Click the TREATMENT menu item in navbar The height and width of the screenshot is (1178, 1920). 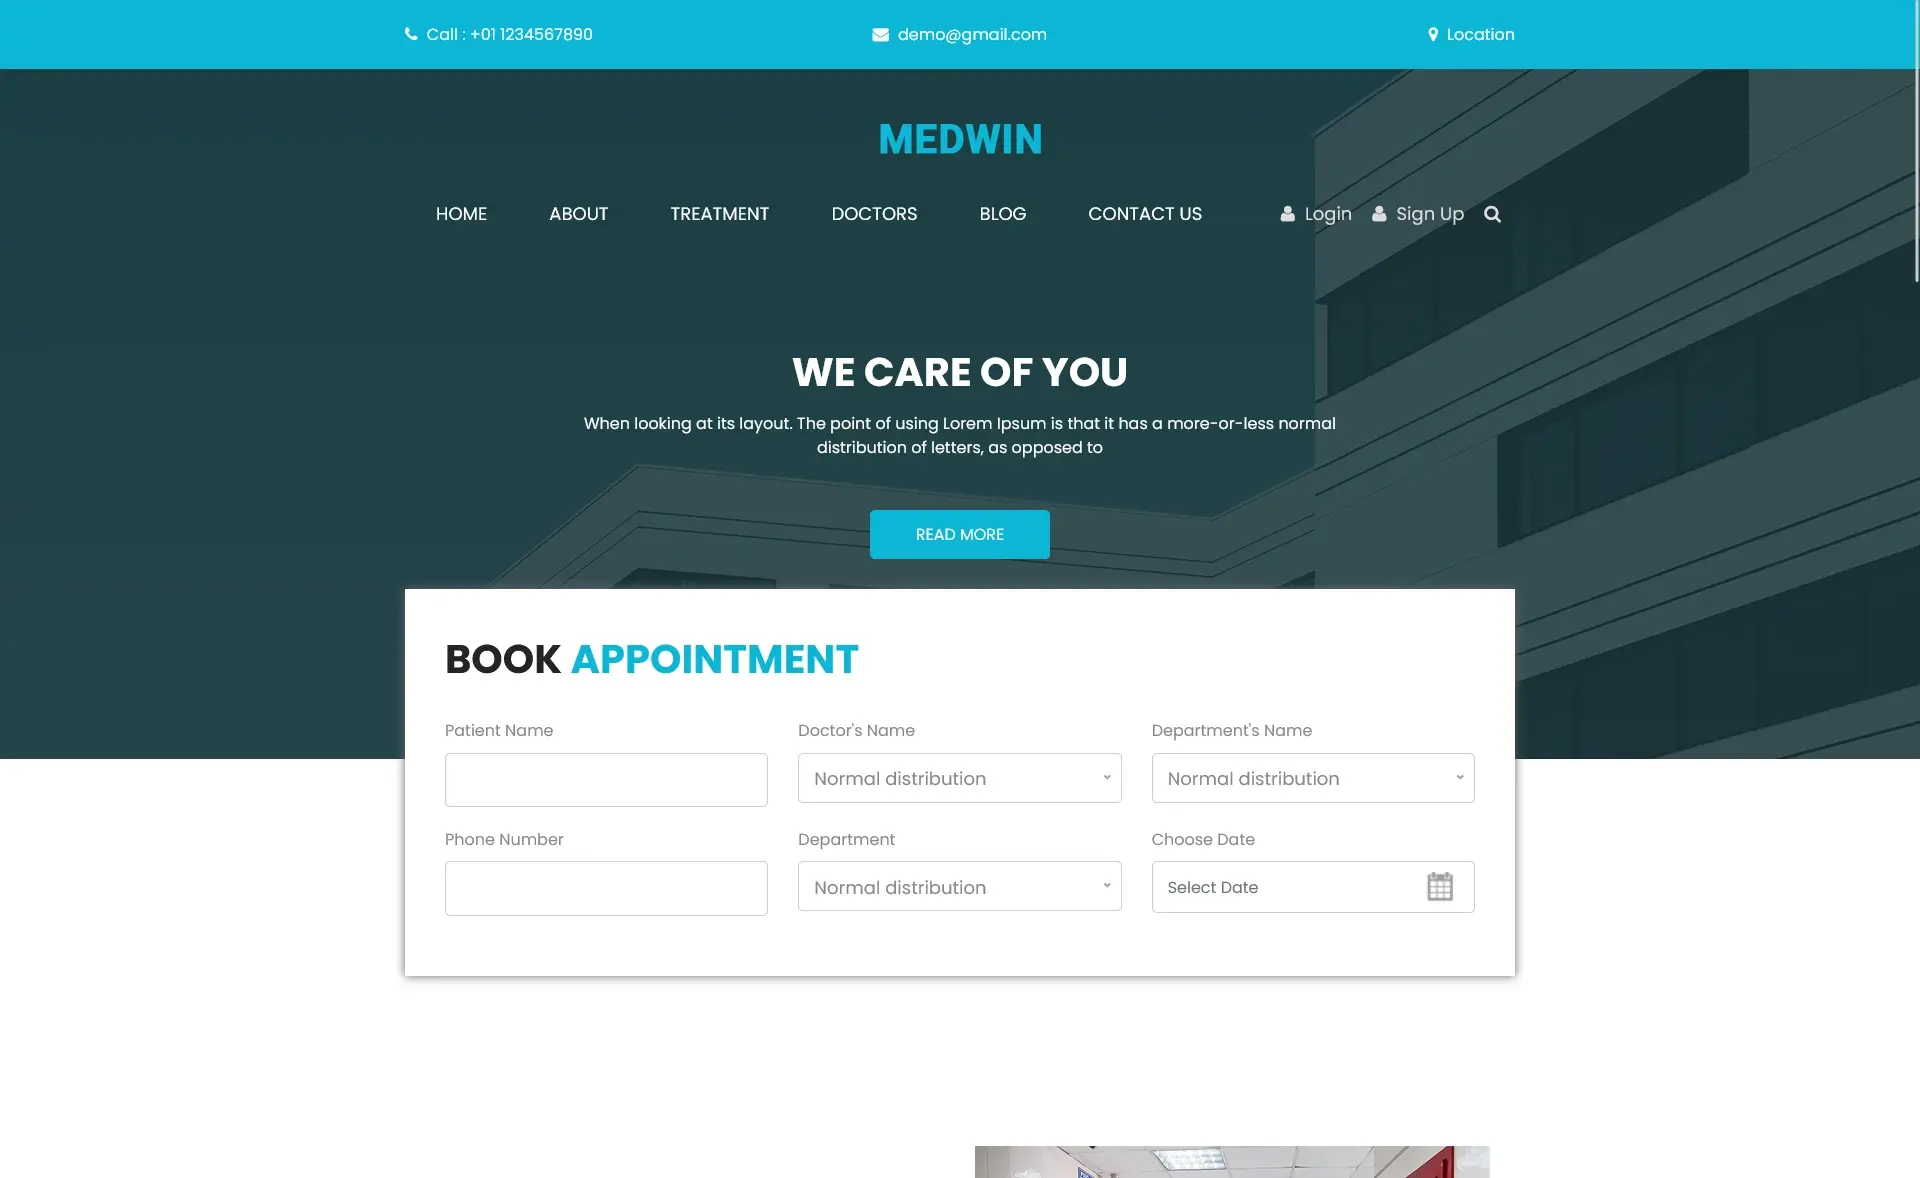pyautogui.click(x=719, y=213)
